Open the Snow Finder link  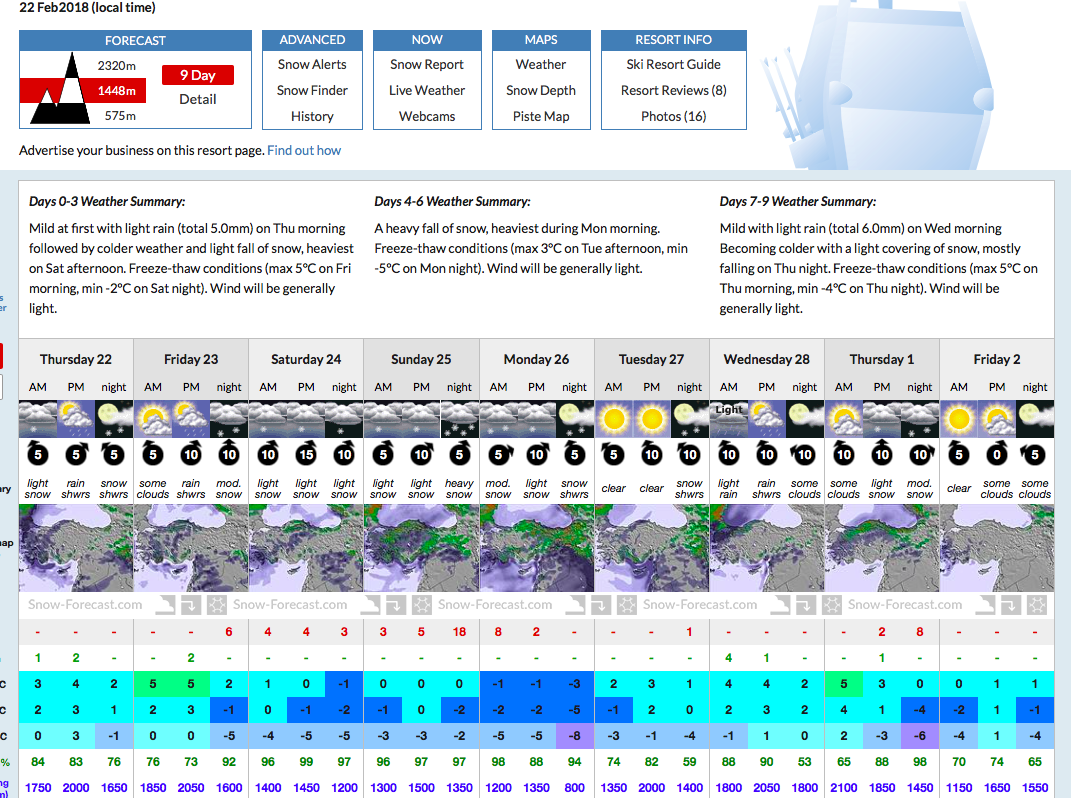click(312, 90)
